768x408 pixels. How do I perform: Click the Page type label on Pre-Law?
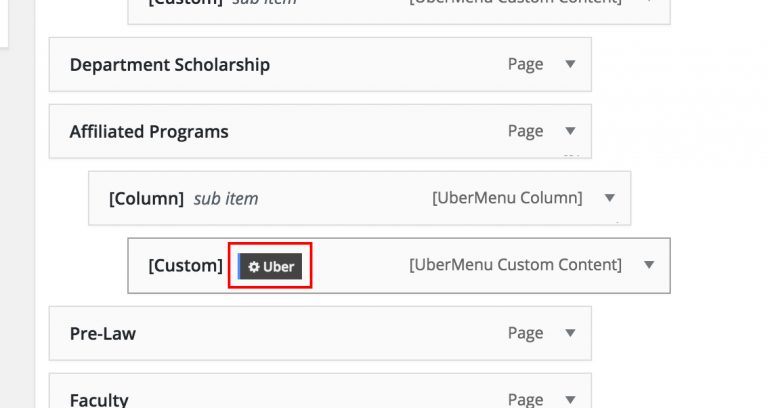click(x=525, y=334)
